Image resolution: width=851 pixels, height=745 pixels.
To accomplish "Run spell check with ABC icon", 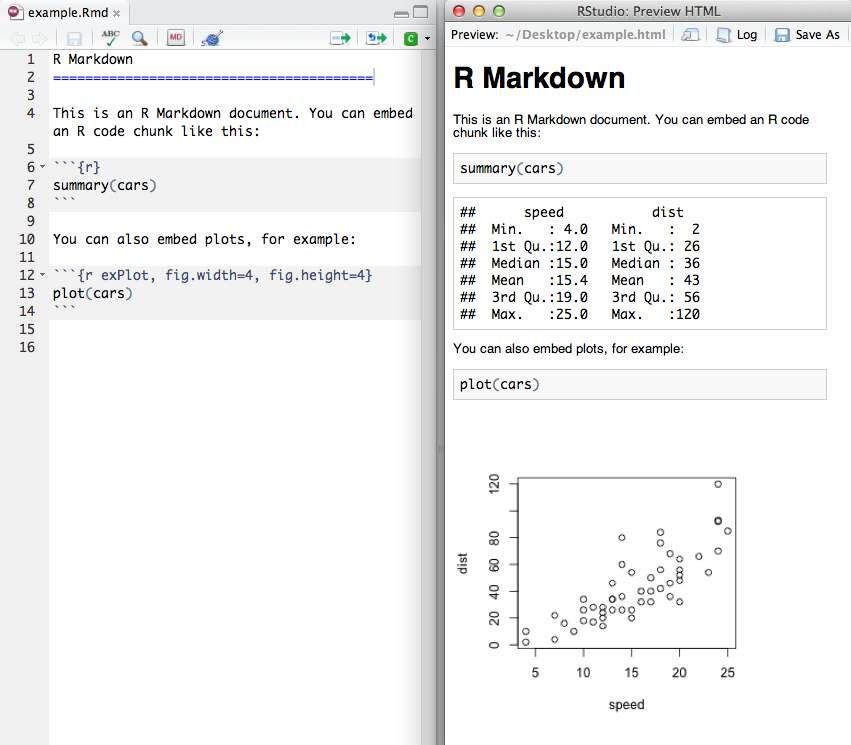I will click(x=110, y=38).
